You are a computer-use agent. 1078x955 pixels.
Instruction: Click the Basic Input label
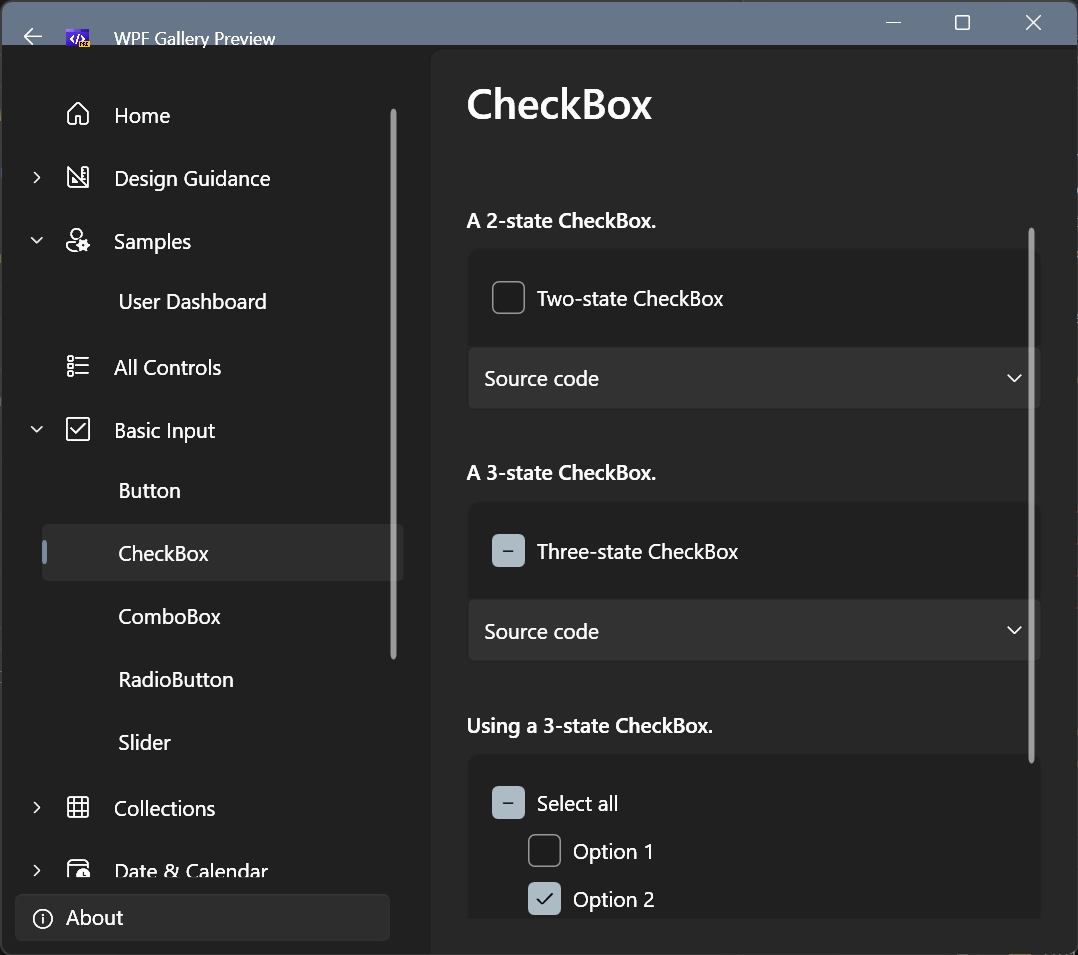[164, 431]
